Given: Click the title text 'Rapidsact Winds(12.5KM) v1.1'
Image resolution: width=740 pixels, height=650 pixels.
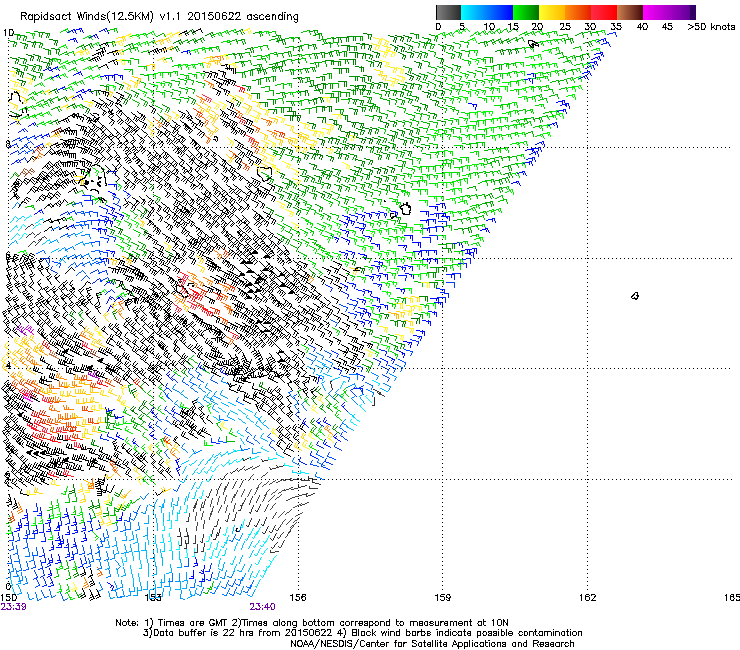Looking at the screenshot, I should 101,17.
